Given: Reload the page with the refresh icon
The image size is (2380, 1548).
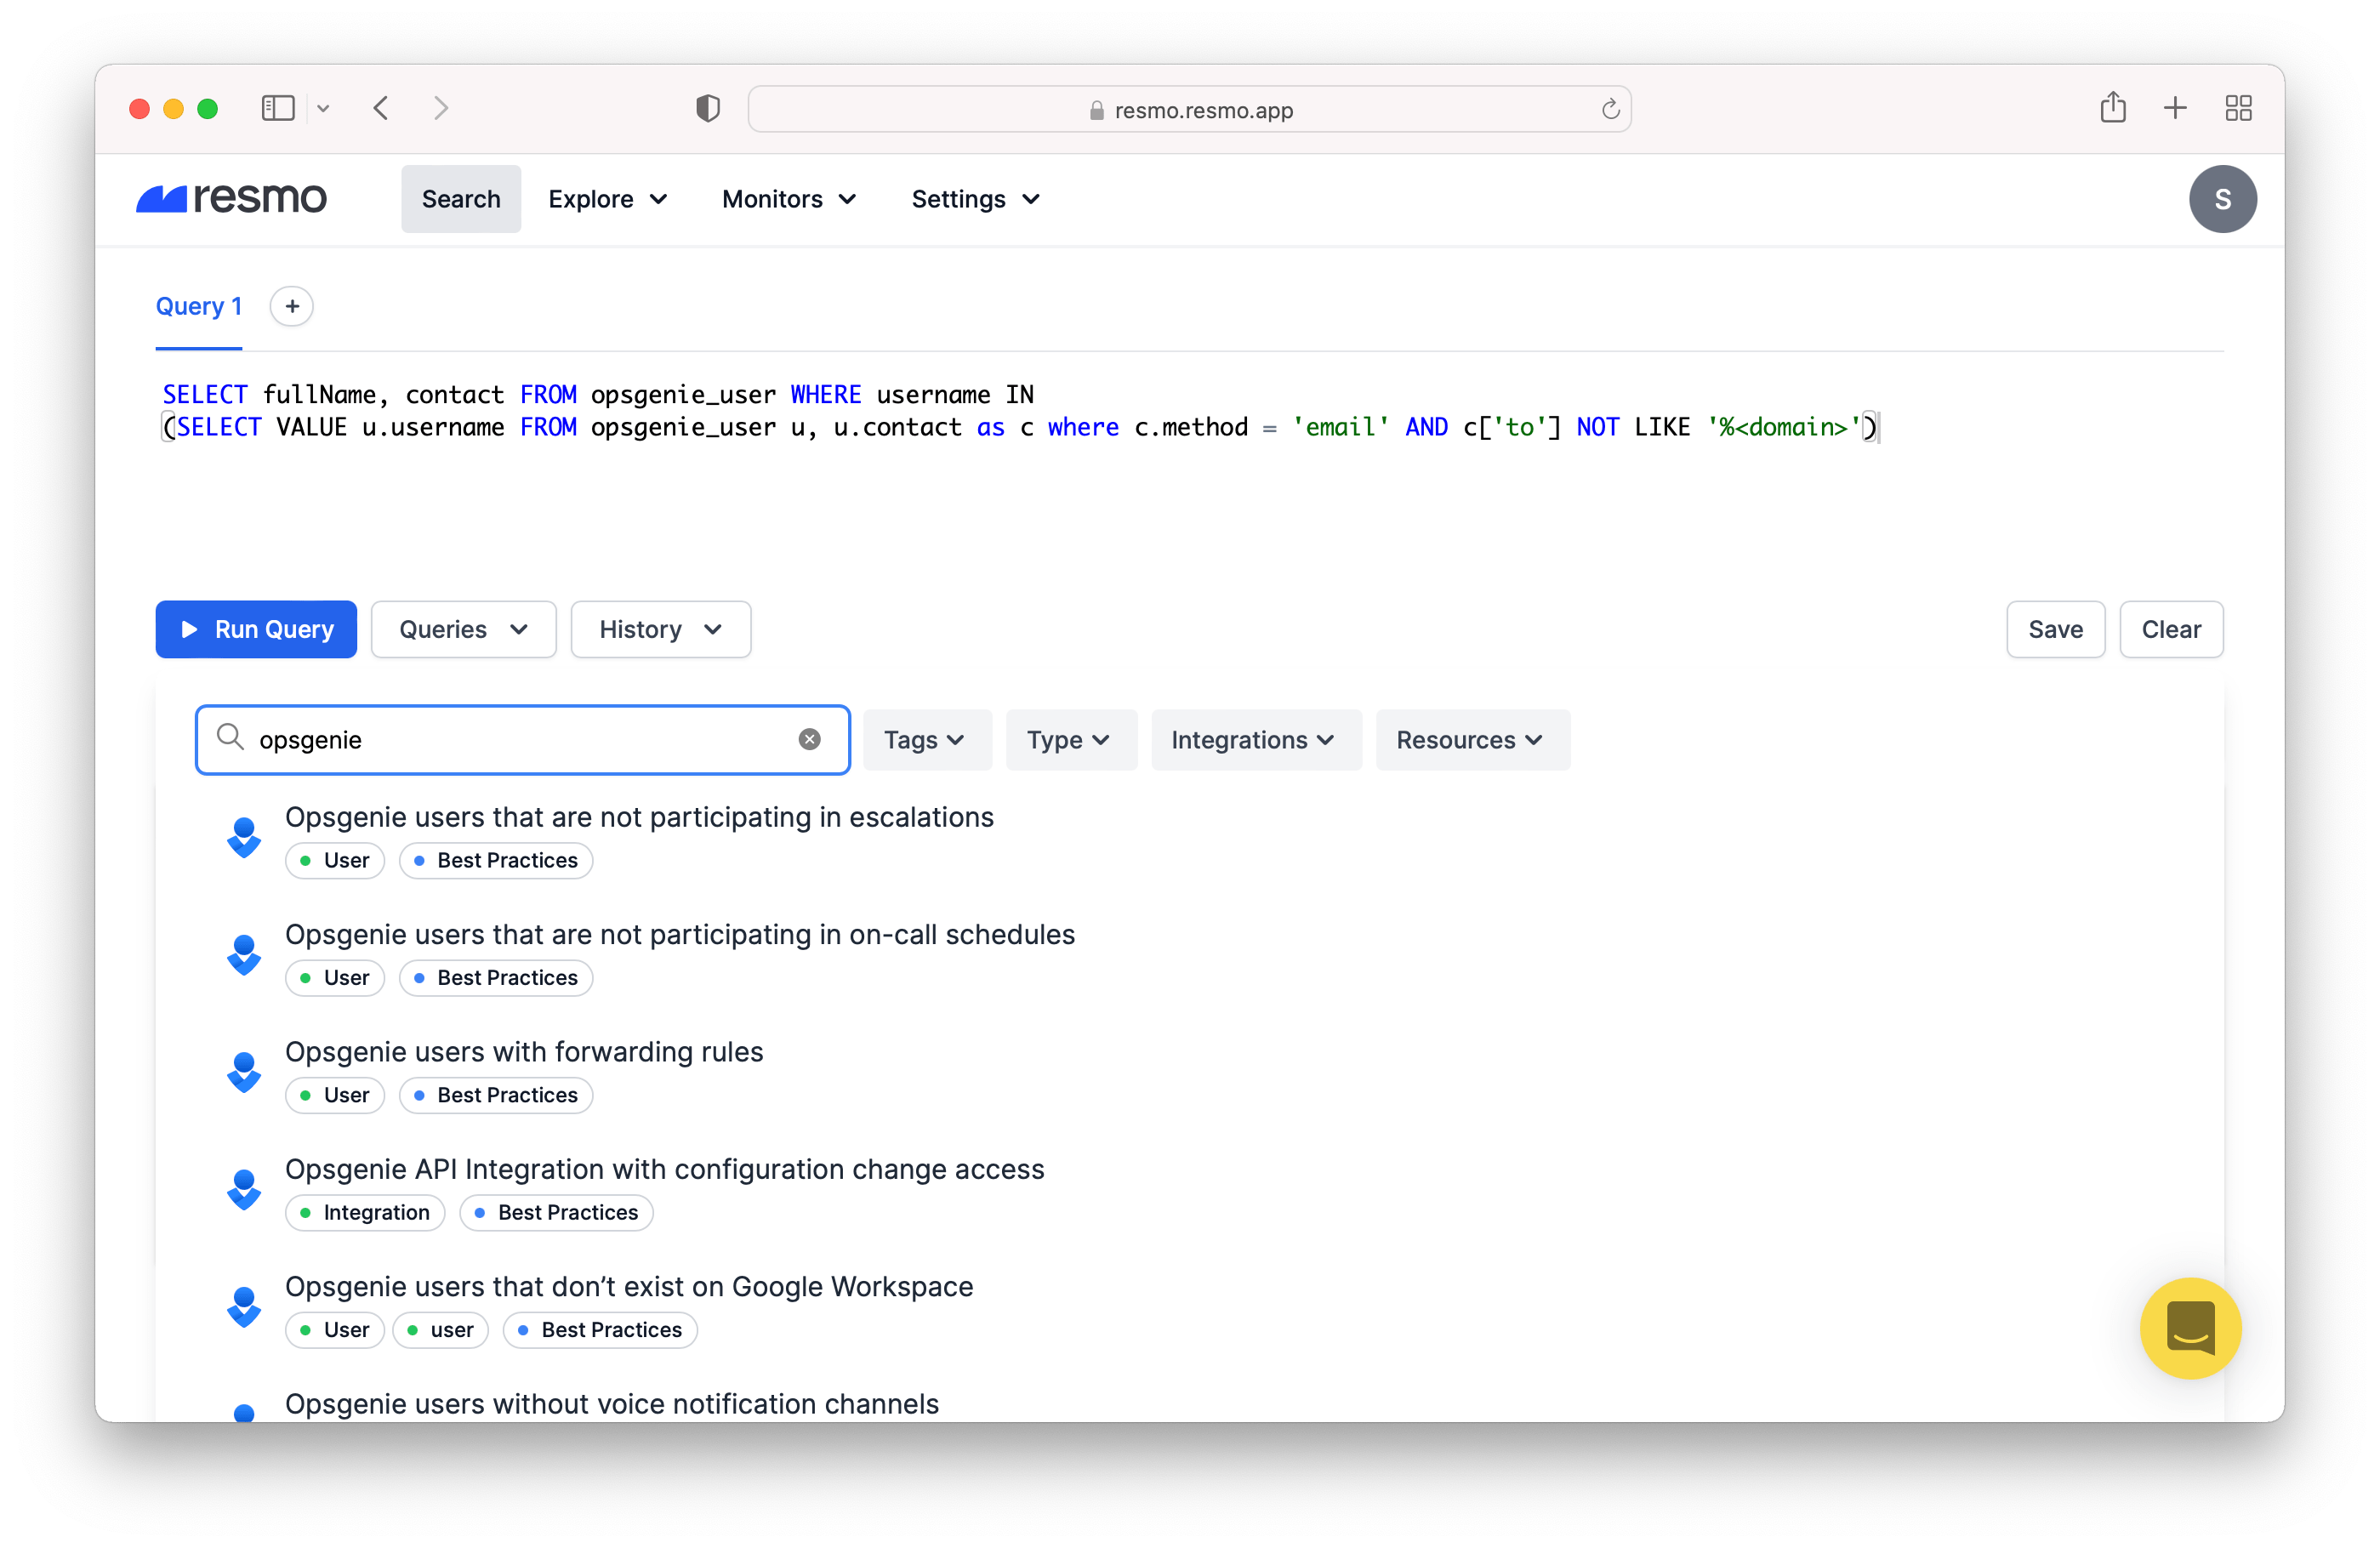Looking at the screenshot, I should pyautogui.click(x=1609, y=109).
